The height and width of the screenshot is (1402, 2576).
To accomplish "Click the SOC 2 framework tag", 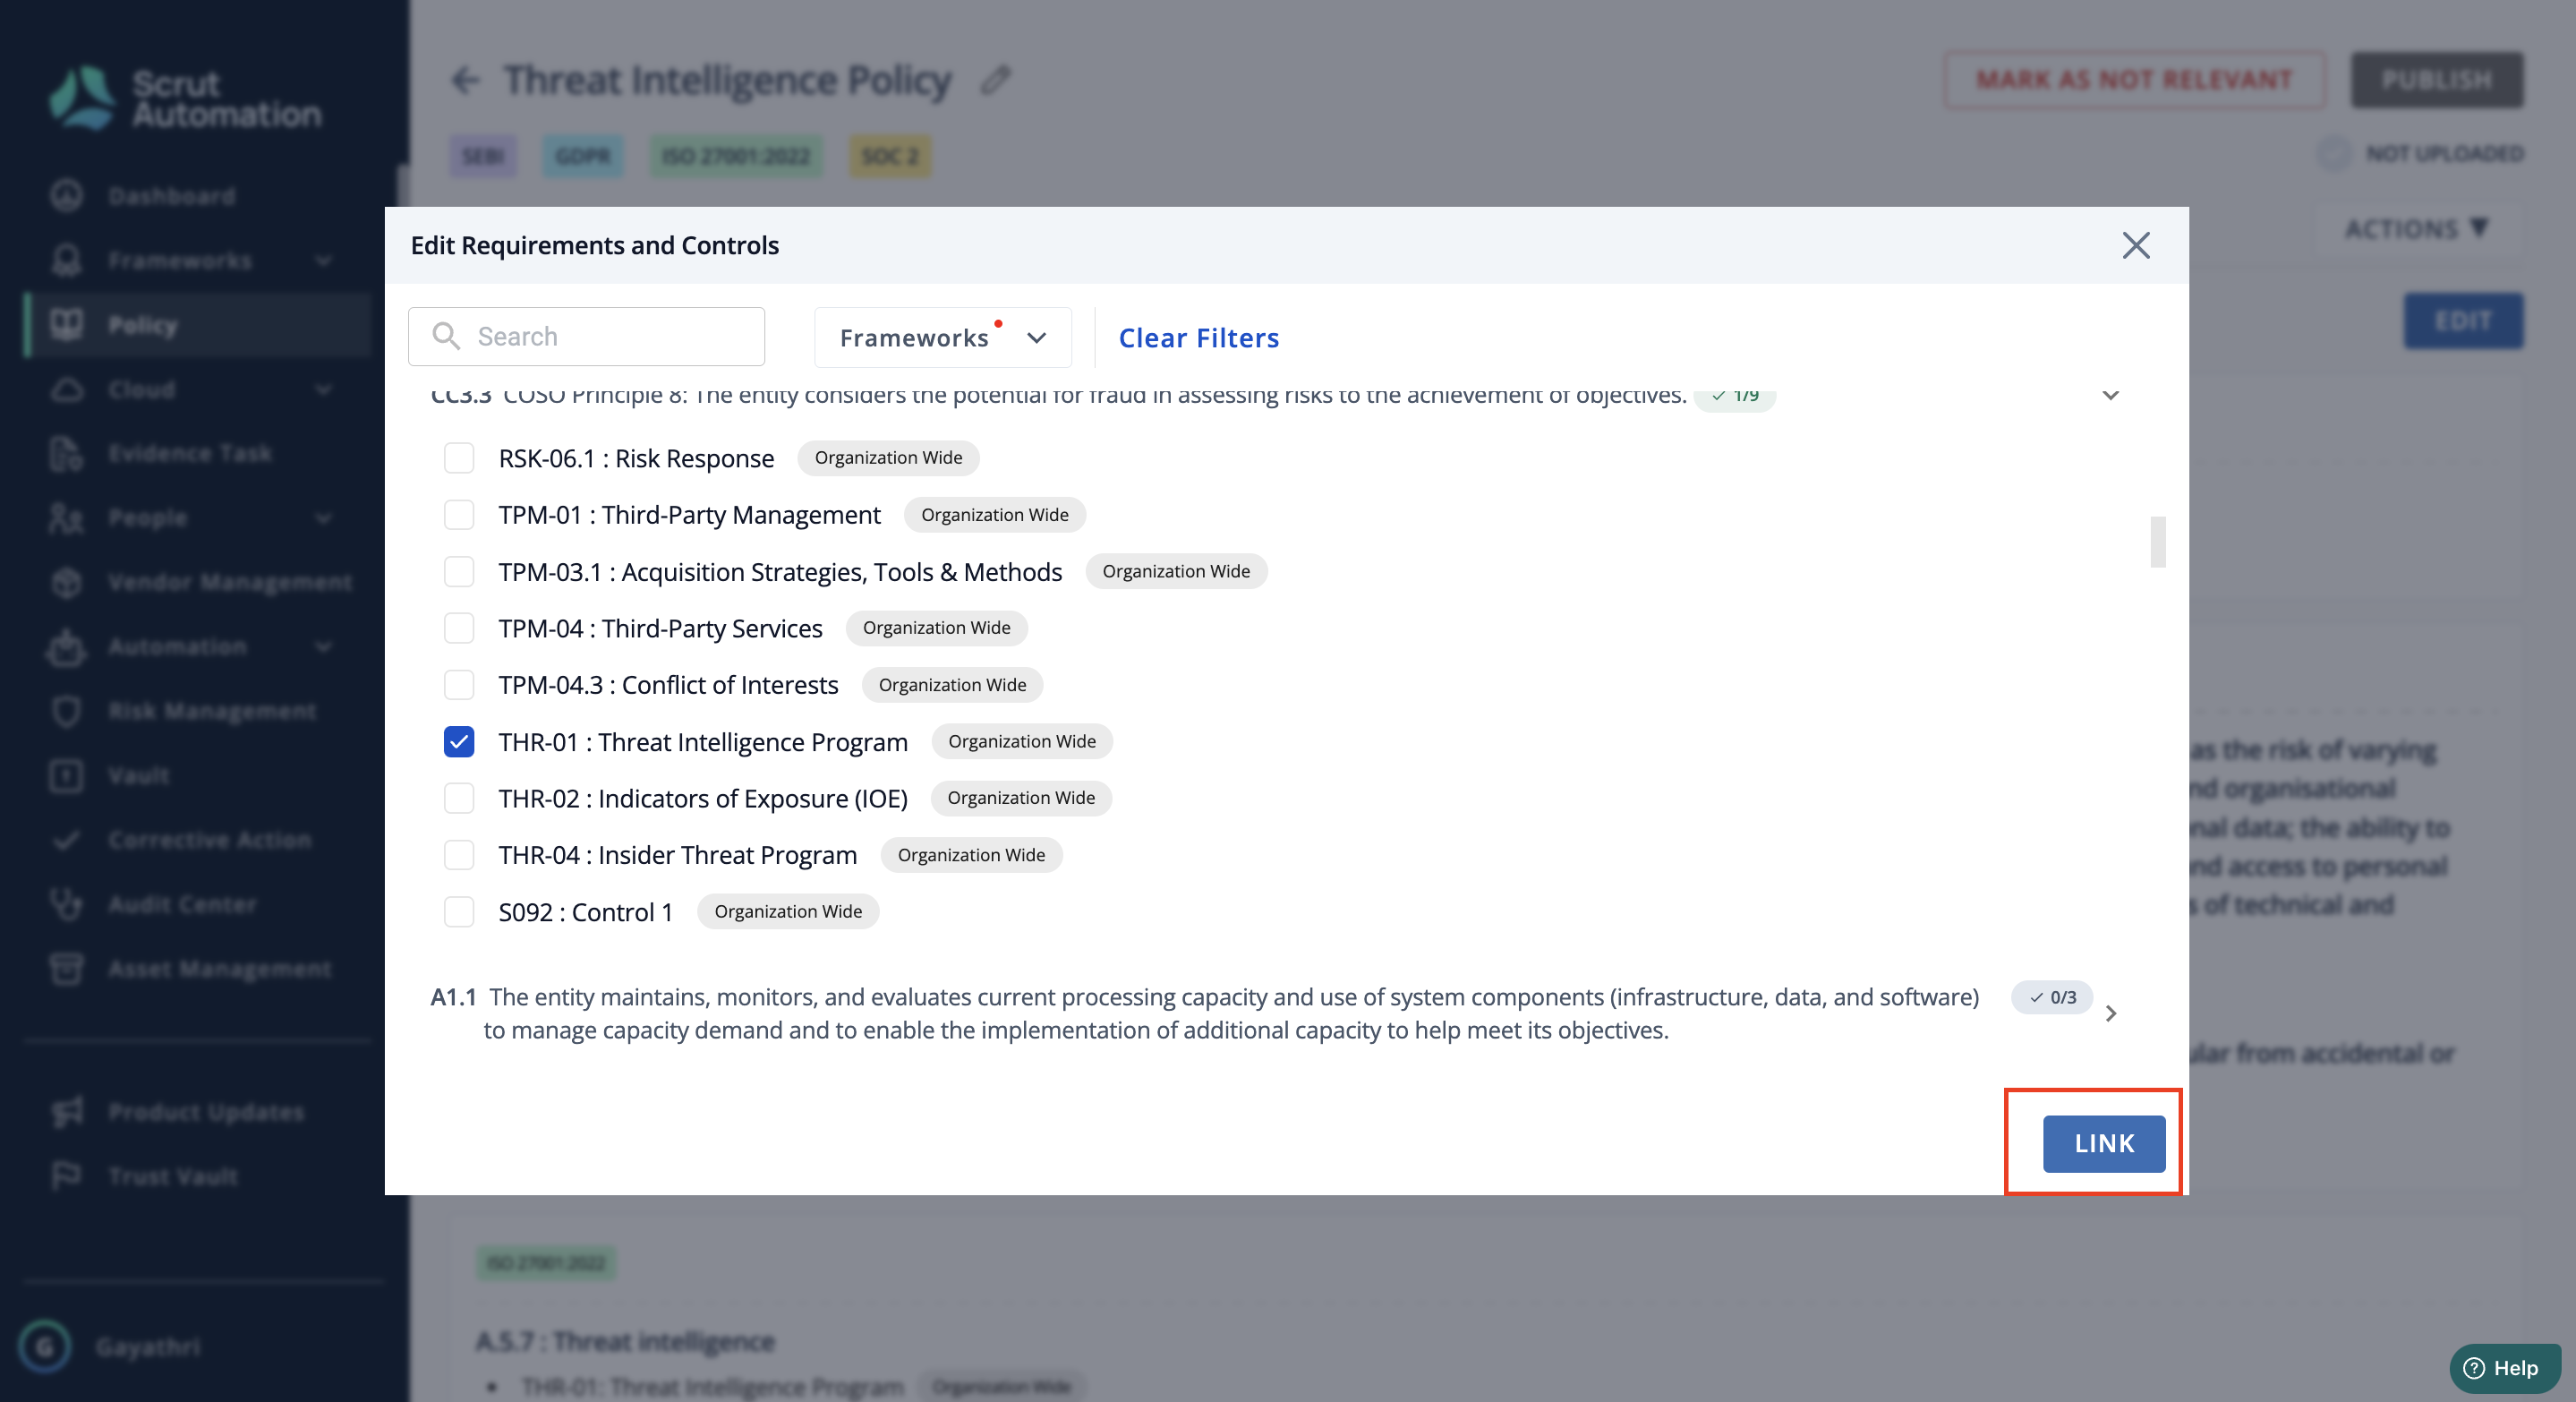I will click(x=890, y=156).
